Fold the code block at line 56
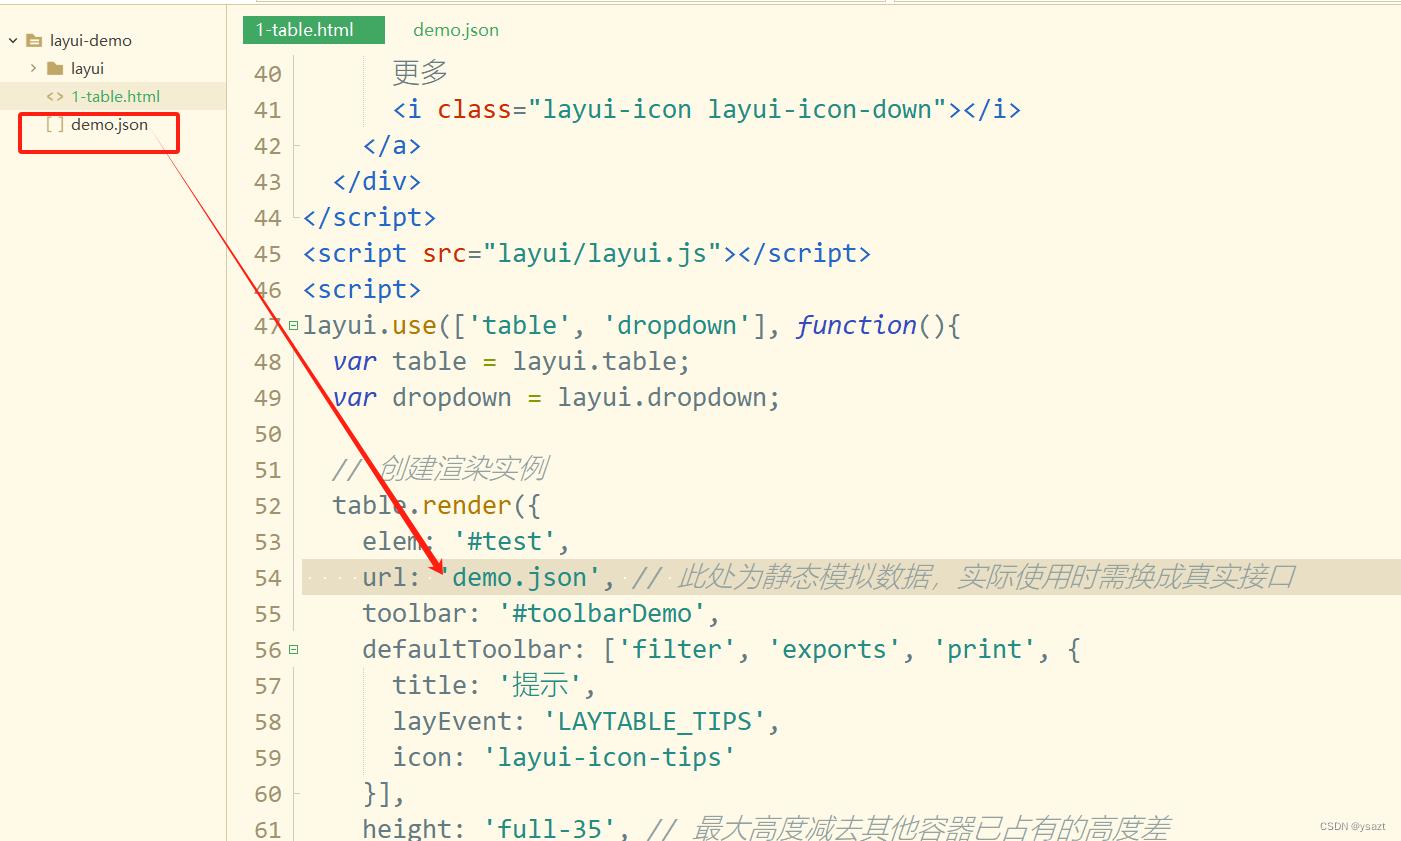The image size is (1401, 841). [293, 649]
